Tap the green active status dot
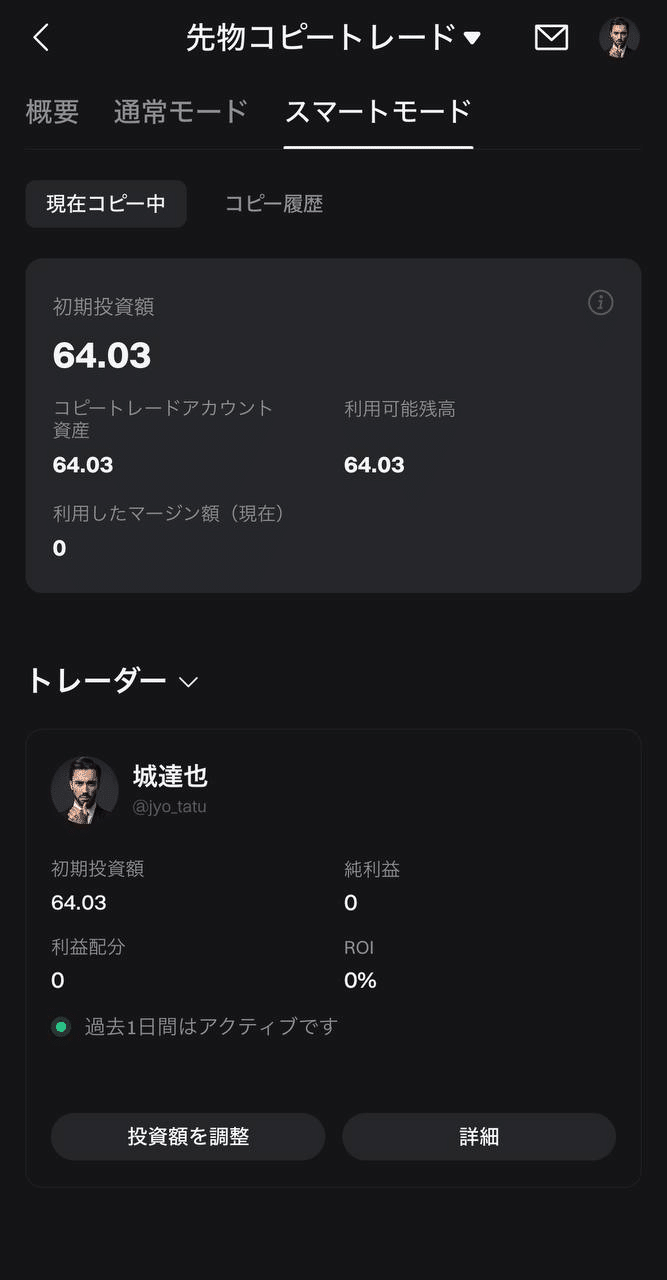The width and height of the screenshot is (667, 1280). pos(61,1026)
